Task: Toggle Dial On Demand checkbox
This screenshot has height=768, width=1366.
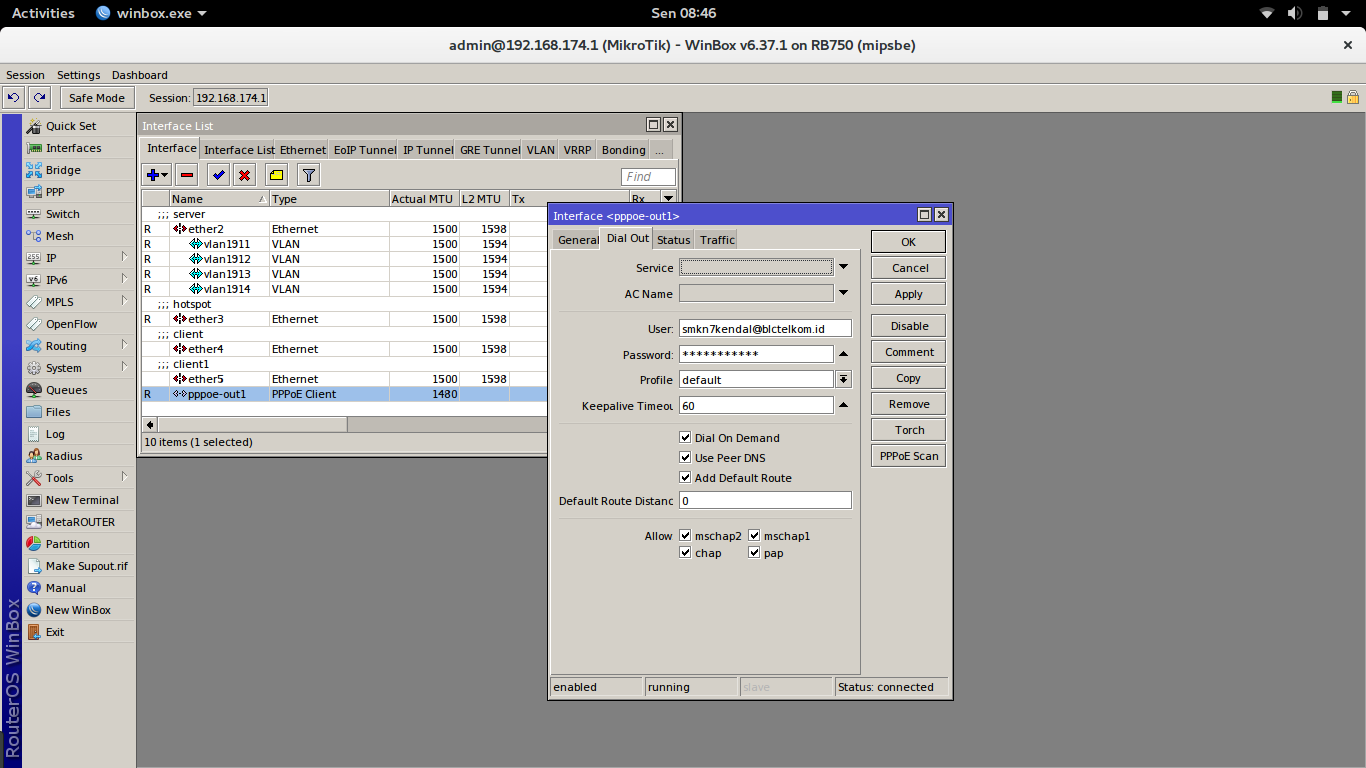Action: pyautogui.click(x=685, y=438)
